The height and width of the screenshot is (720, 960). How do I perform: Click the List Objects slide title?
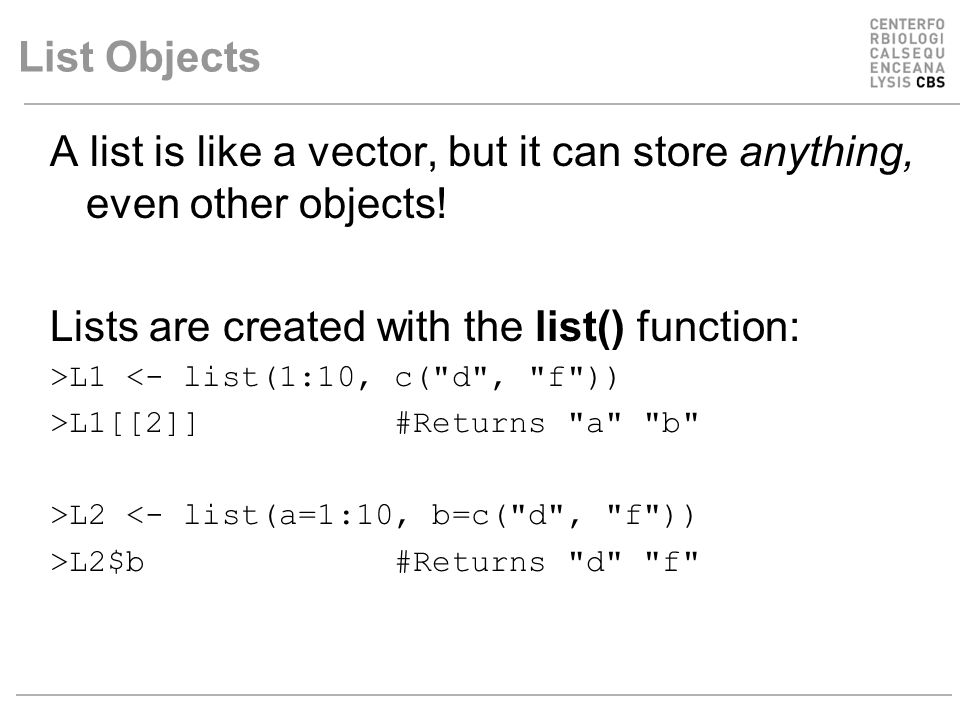tap(140, 58)
